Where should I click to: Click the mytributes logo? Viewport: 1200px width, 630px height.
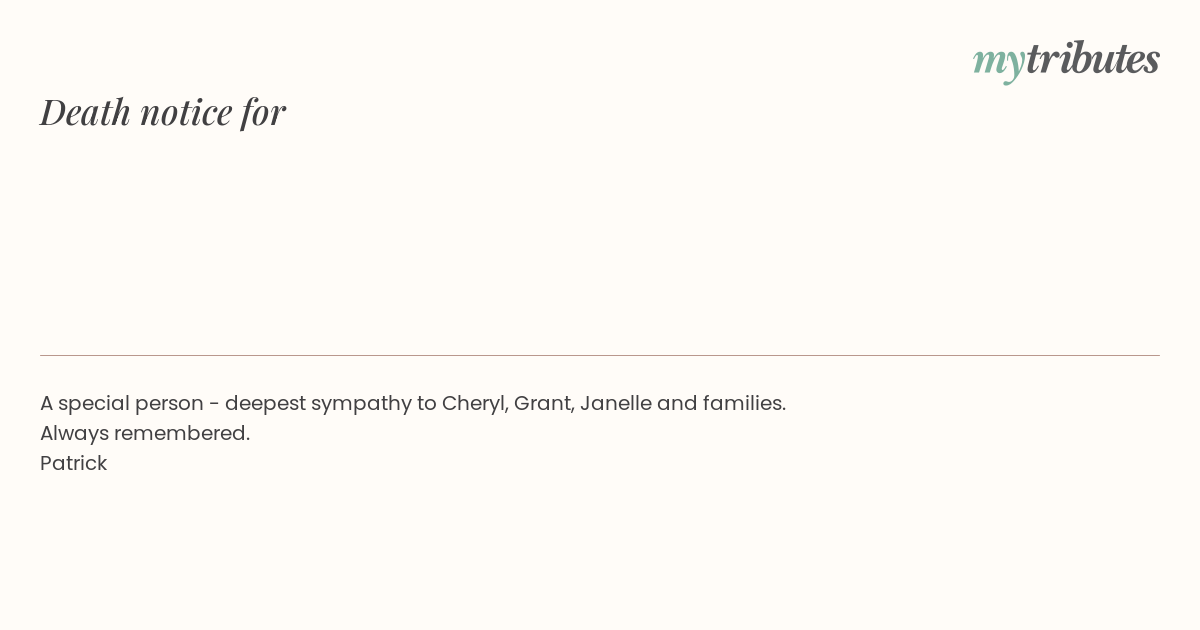(x=1066, y=61)
